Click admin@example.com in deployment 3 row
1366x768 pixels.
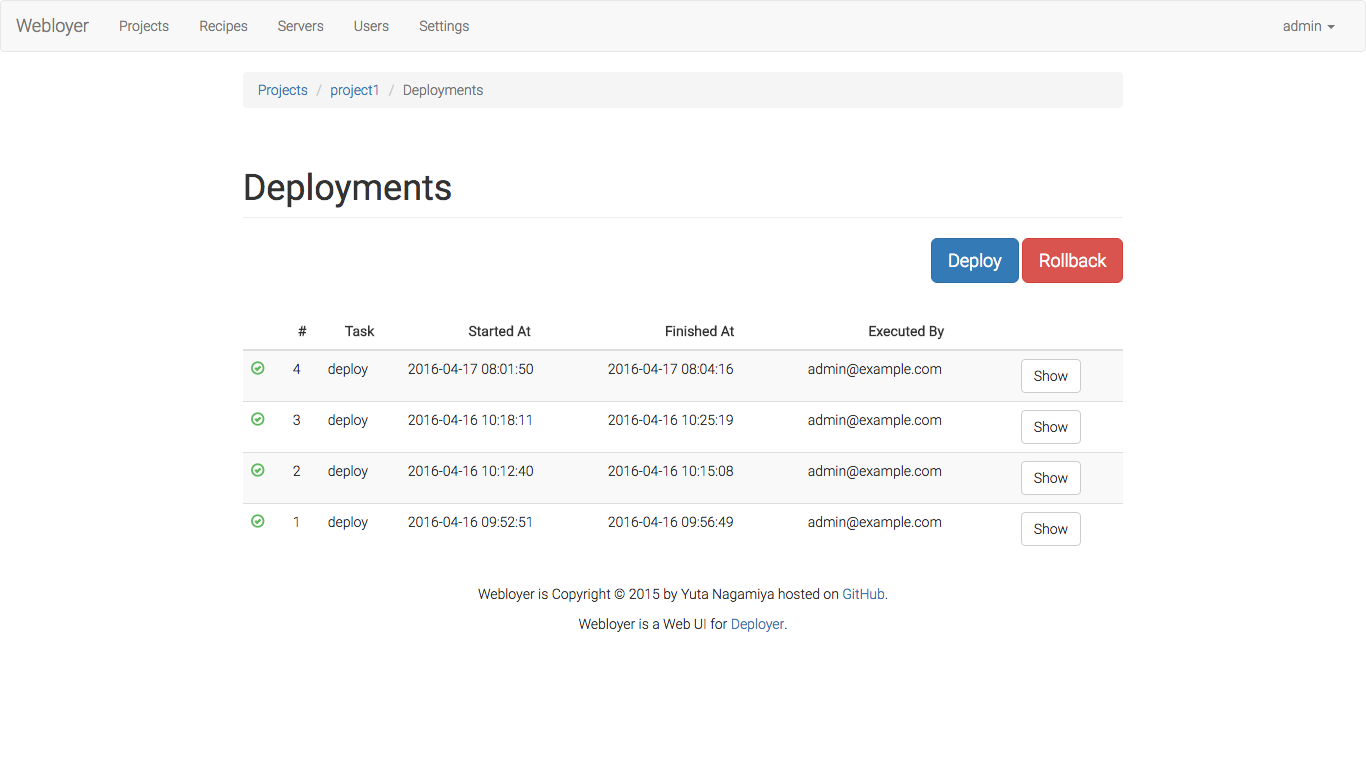tap(875, 420)
